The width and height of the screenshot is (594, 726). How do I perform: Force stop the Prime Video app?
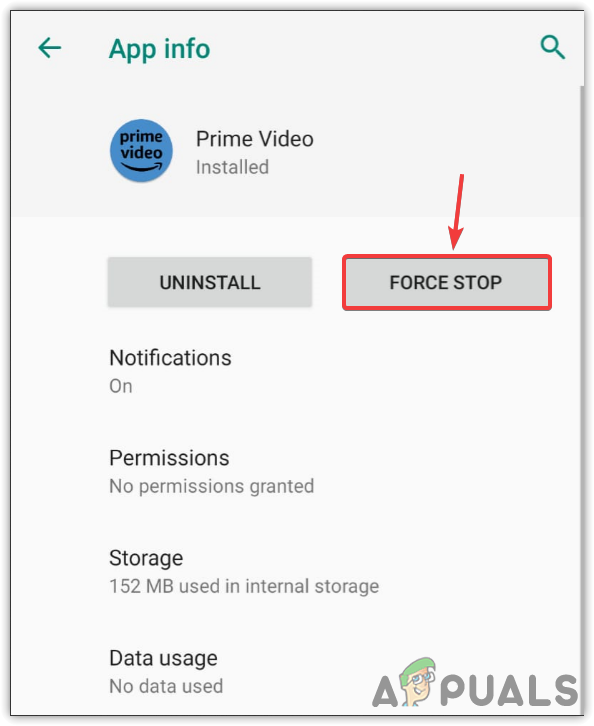(x=446, y=282)
